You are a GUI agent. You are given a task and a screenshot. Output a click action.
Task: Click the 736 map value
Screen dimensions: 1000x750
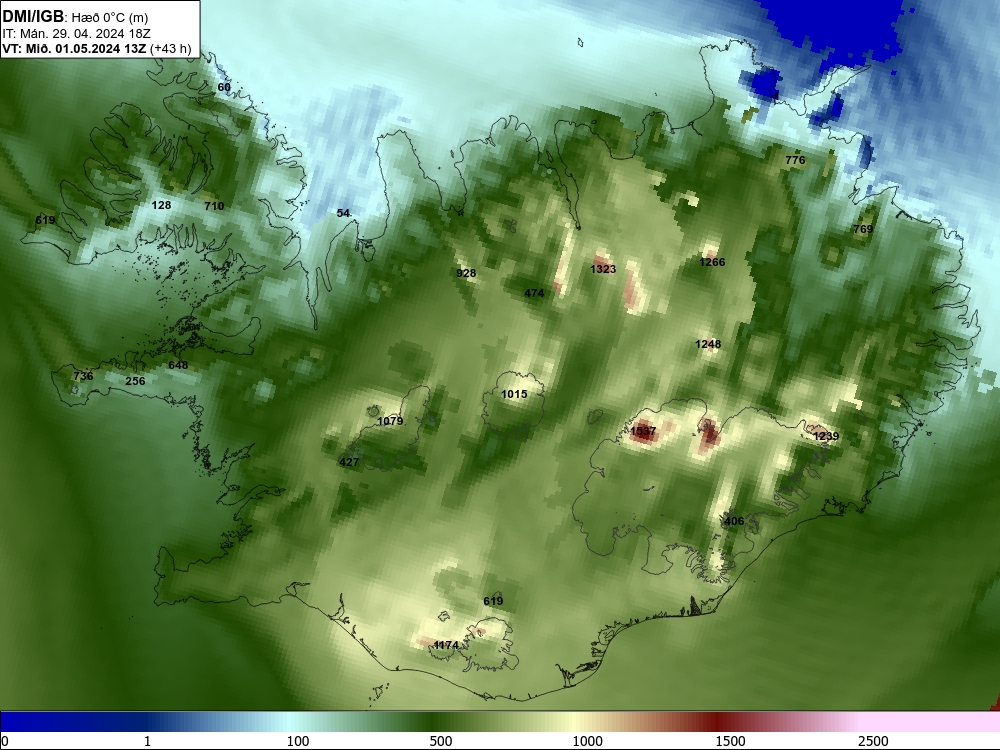pyautogui.click(x=83, y=376)
